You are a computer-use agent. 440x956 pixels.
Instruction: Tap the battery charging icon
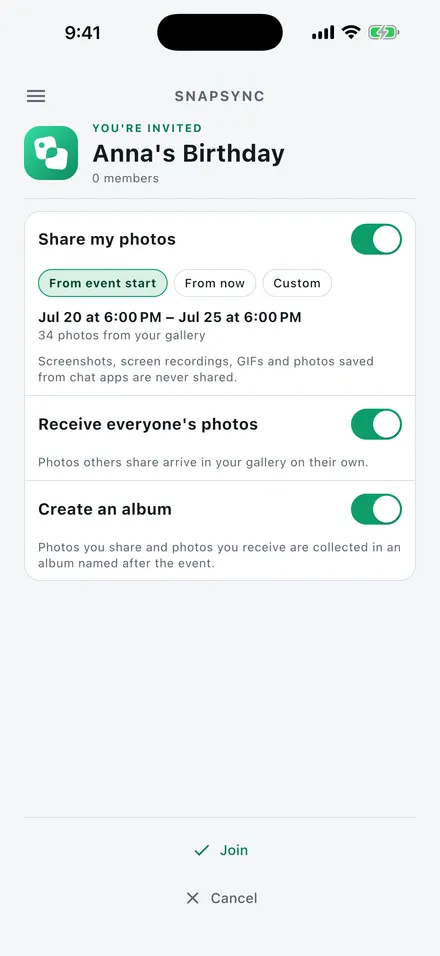(383, 32)
